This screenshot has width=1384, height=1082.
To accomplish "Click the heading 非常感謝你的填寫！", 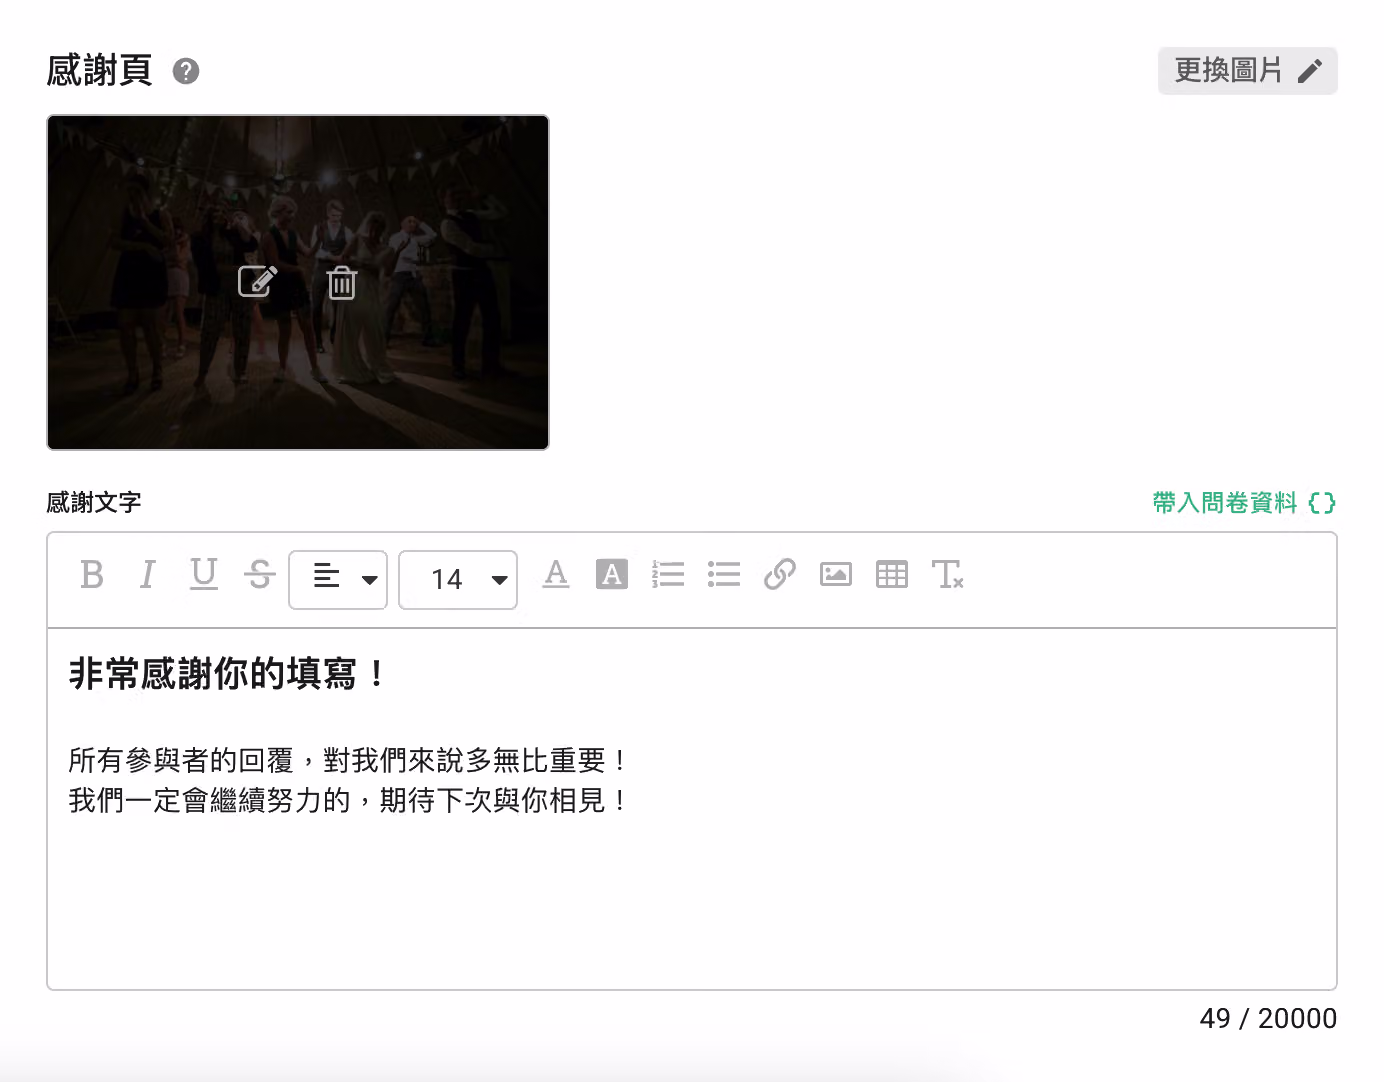I will tap(227, 674).
